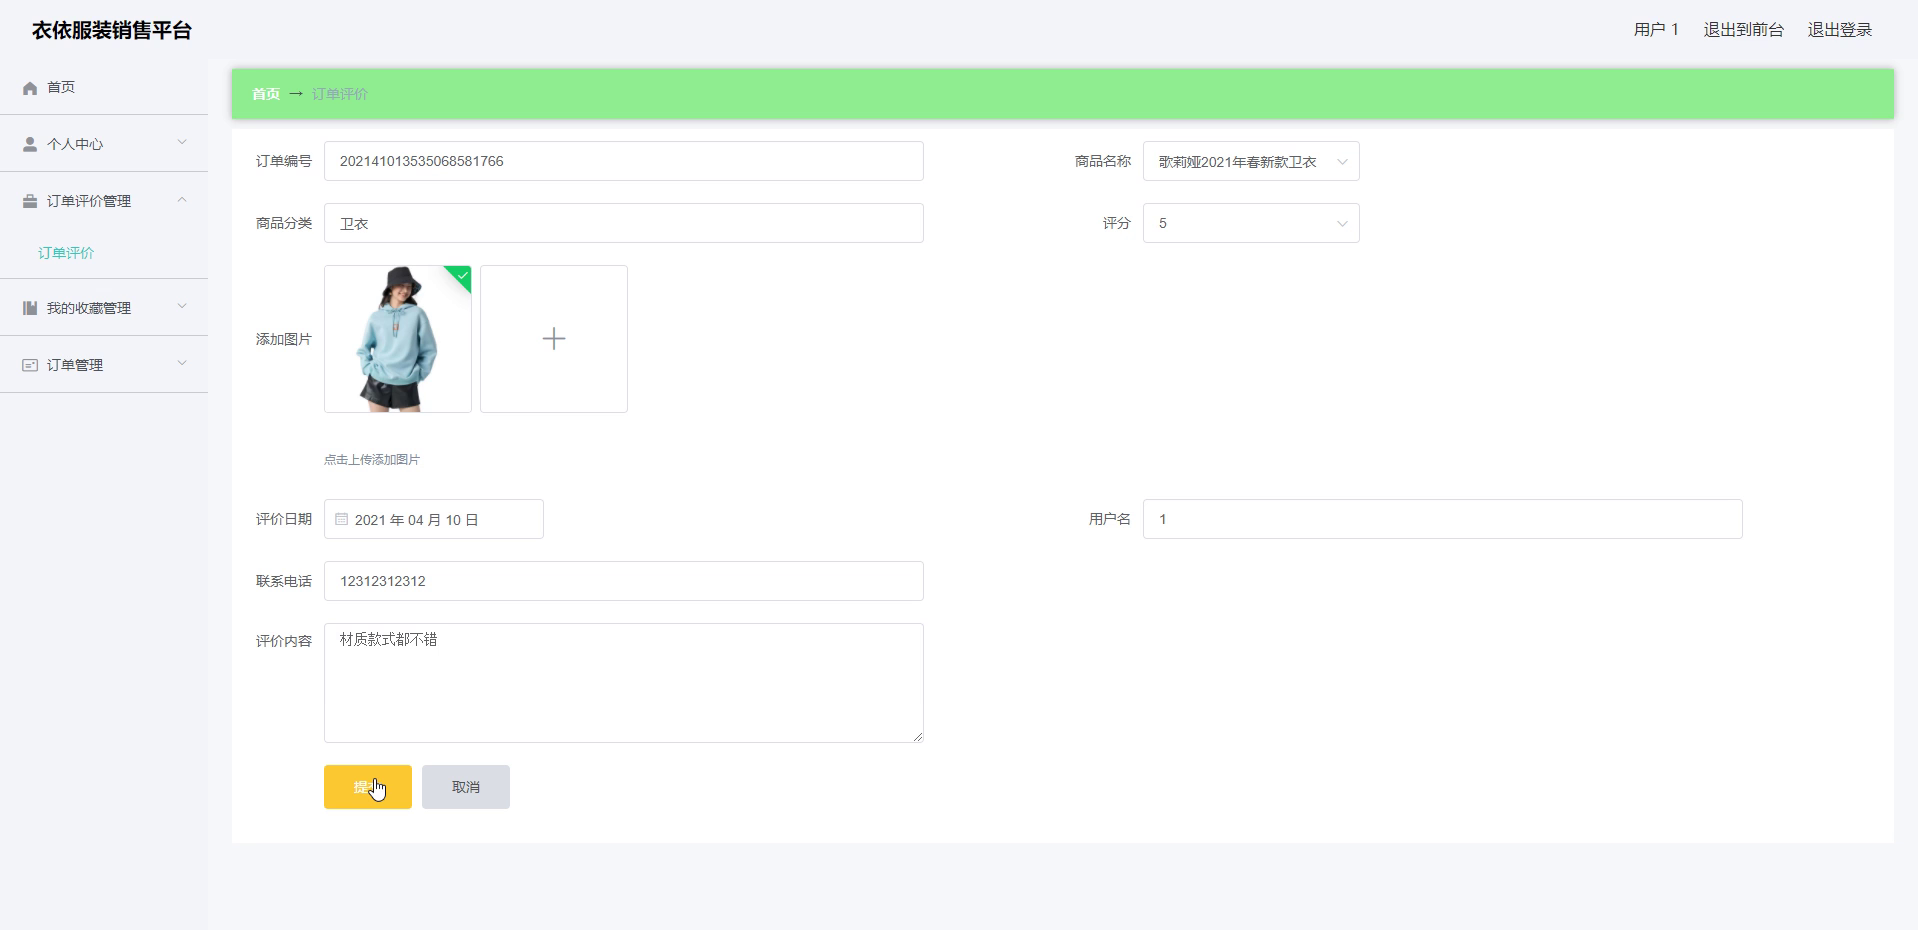Click the 衣依服装销售平台 title
Screen dimensions: 1918x930
coord(112,30)
